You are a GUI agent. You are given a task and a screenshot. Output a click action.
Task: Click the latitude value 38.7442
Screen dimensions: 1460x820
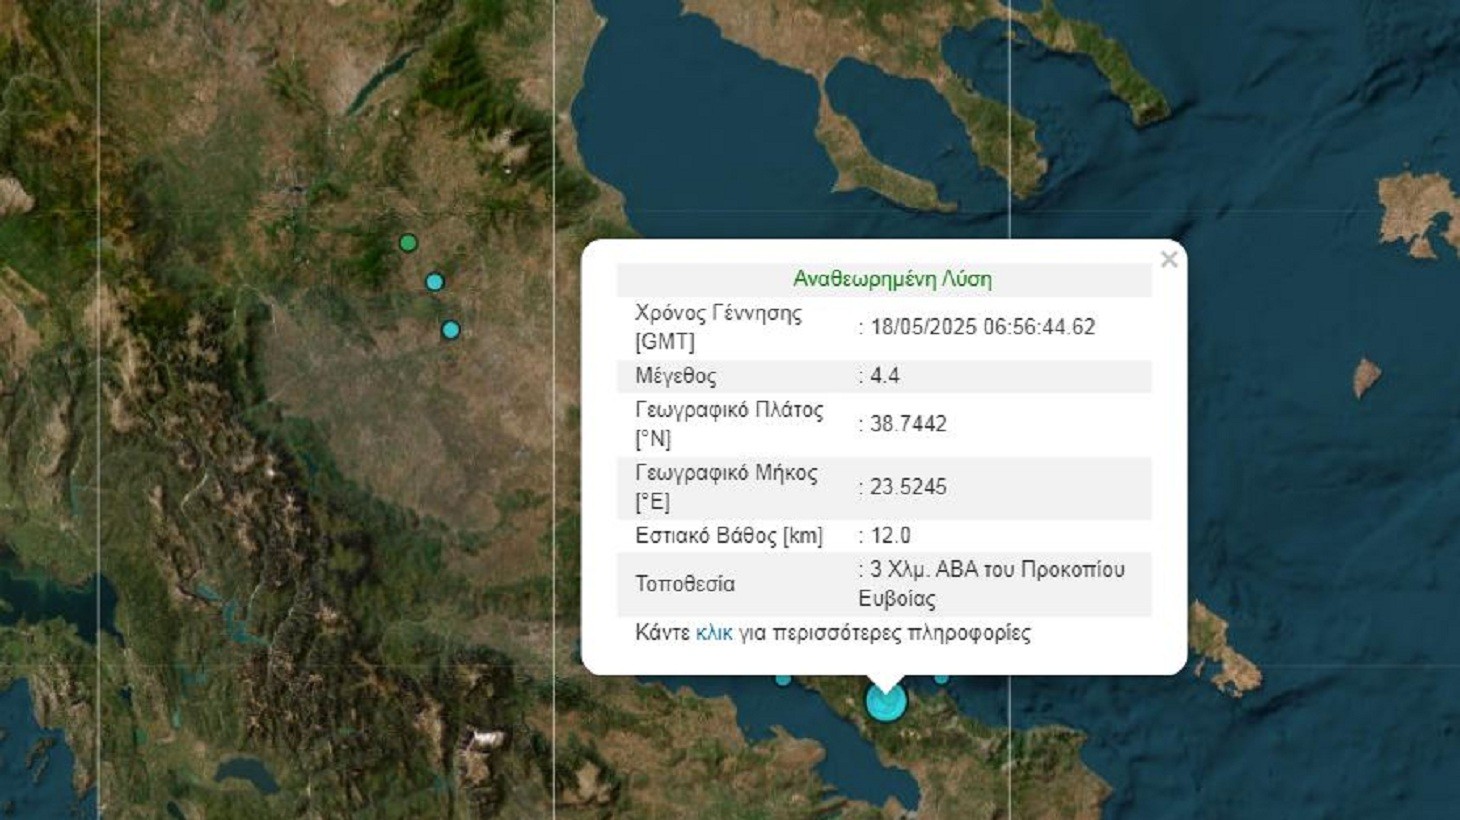pyautogui.click(x=908, y=424)
